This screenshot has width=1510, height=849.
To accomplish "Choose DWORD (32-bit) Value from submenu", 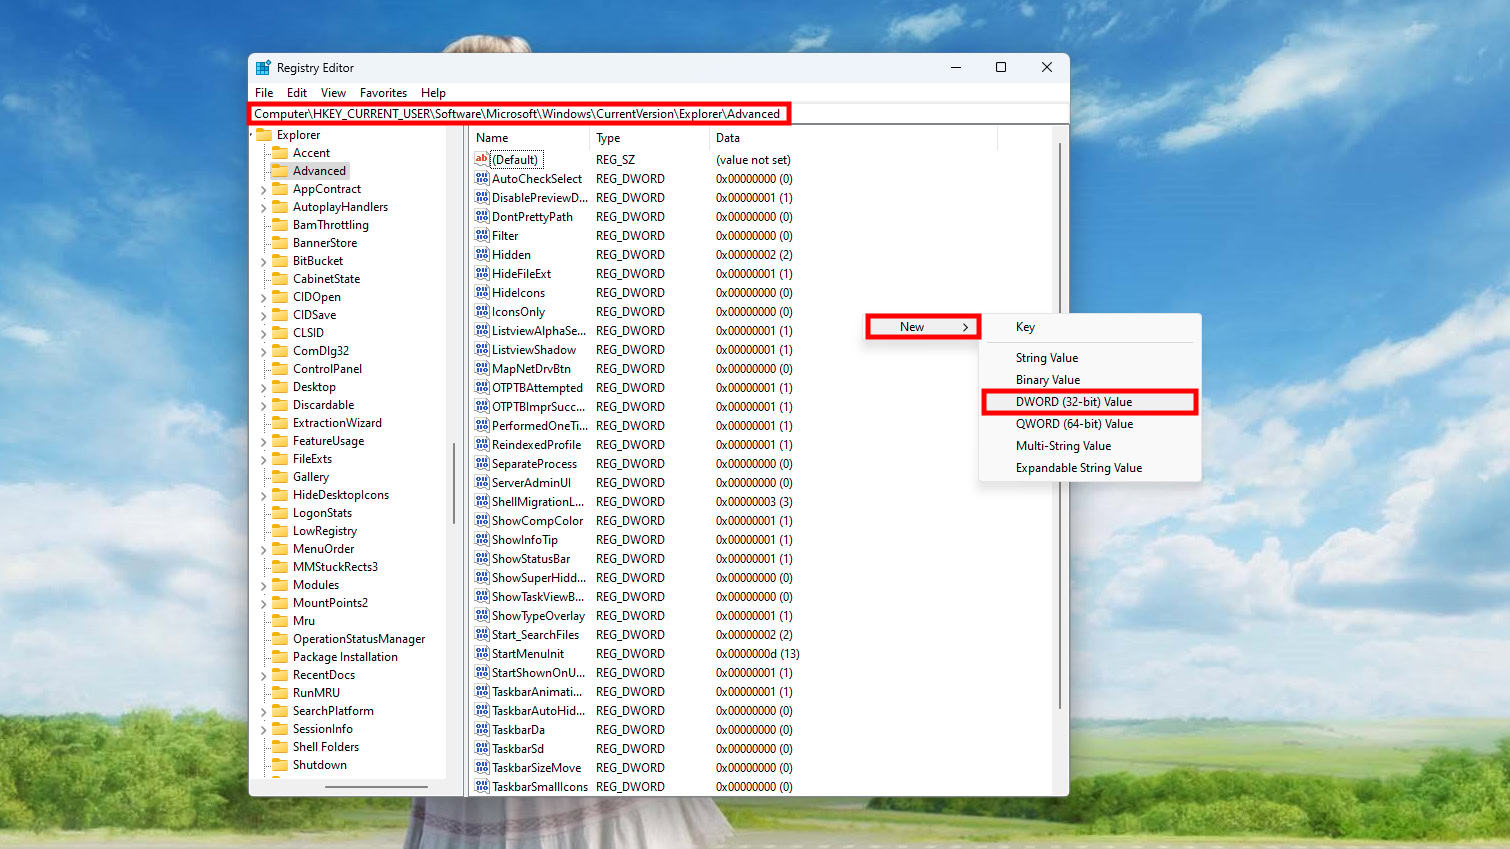I will 1074,402.
